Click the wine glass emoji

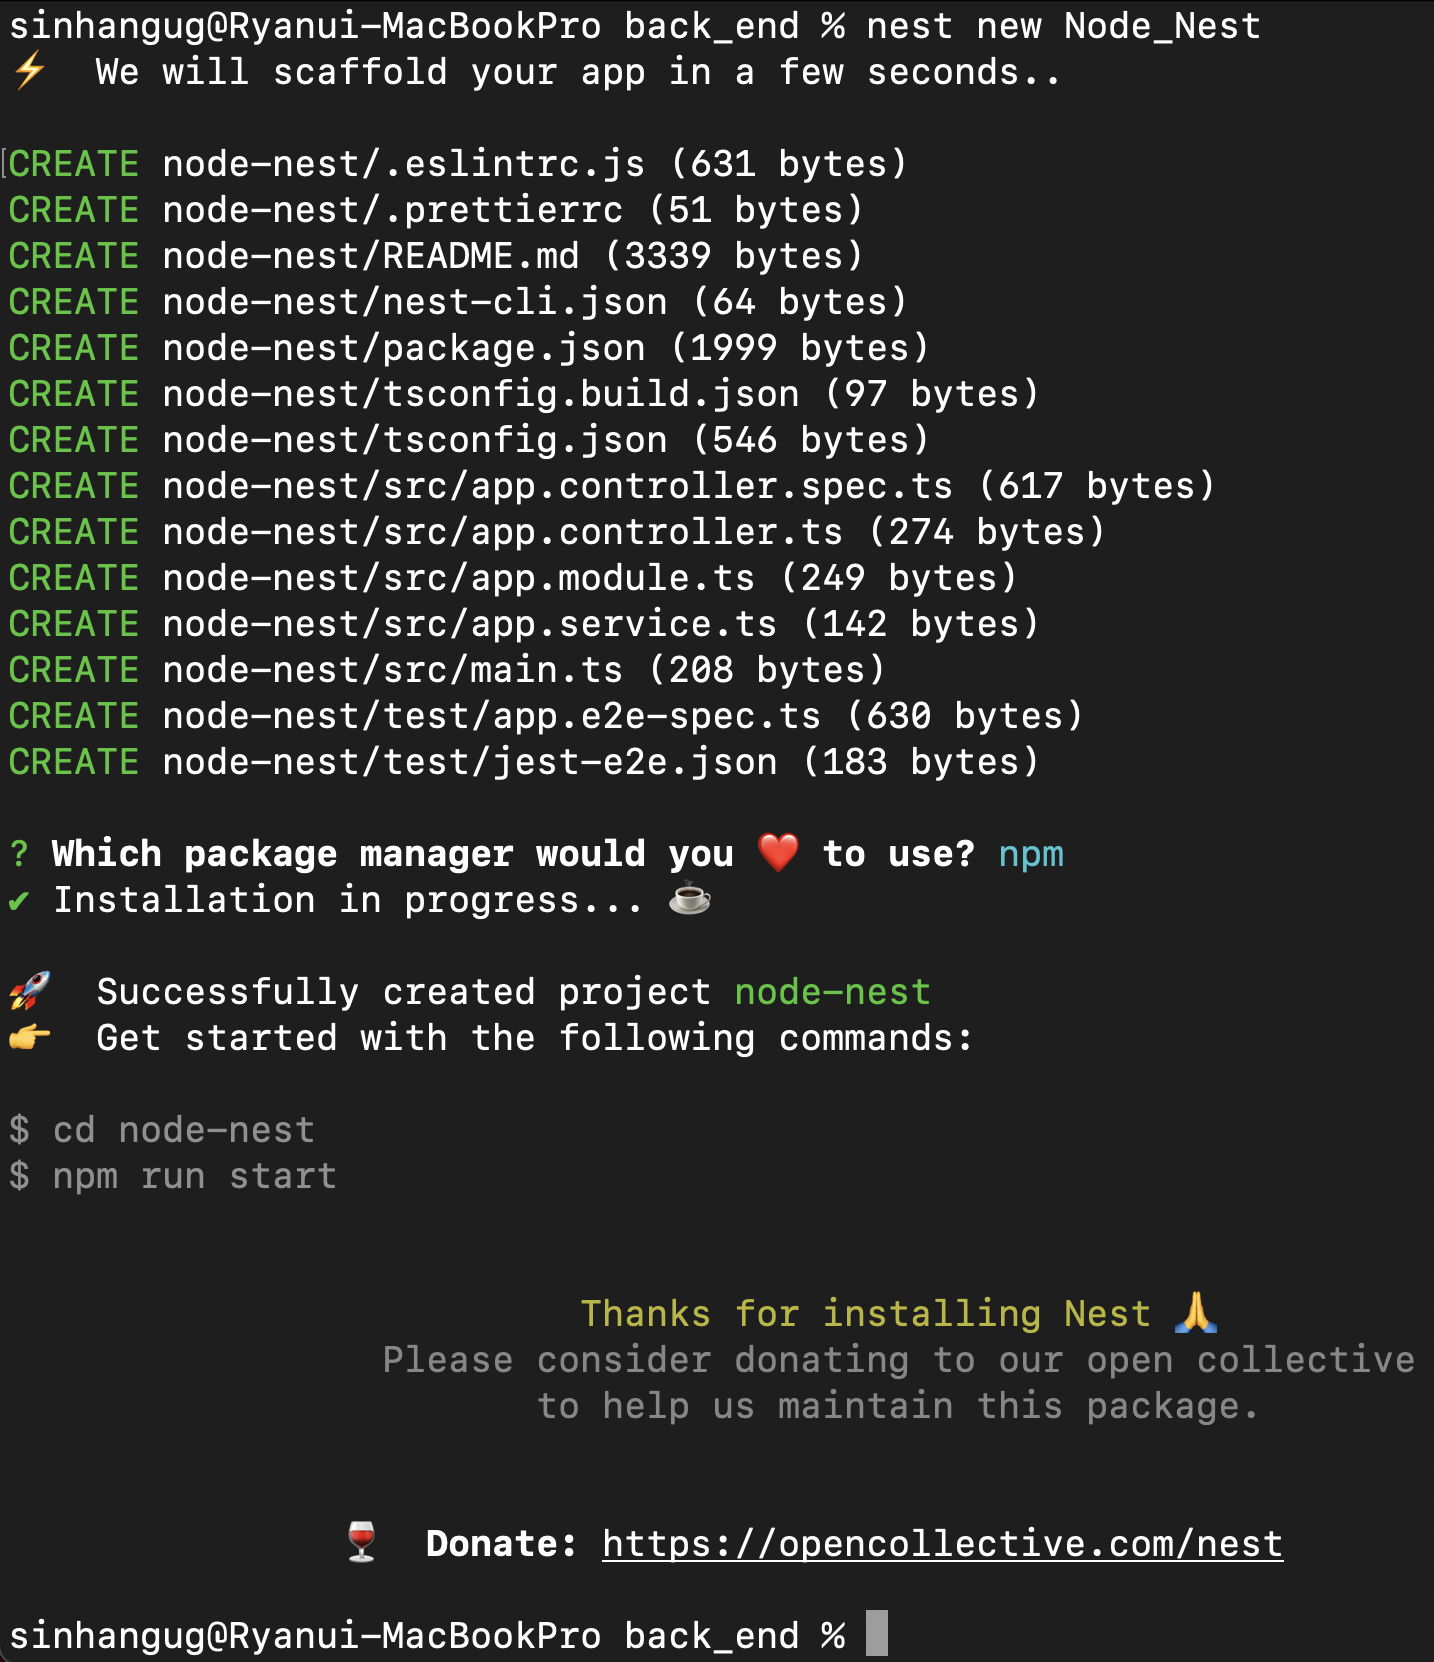[x=361, y=1542]
